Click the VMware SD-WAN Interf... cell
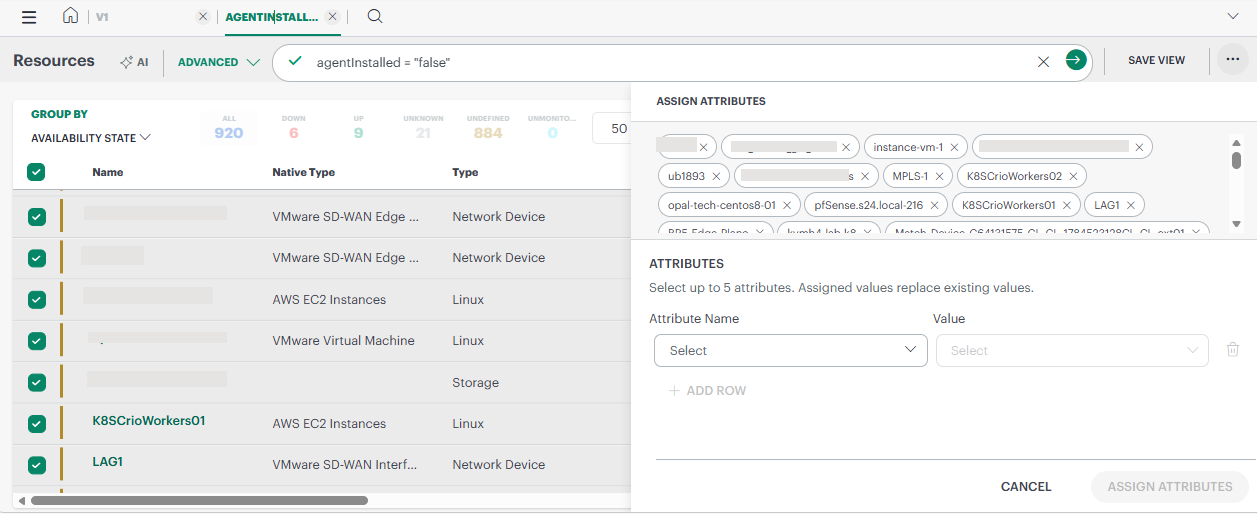The width and height of the screenshot is (1257, 515). tap(345, 465)
